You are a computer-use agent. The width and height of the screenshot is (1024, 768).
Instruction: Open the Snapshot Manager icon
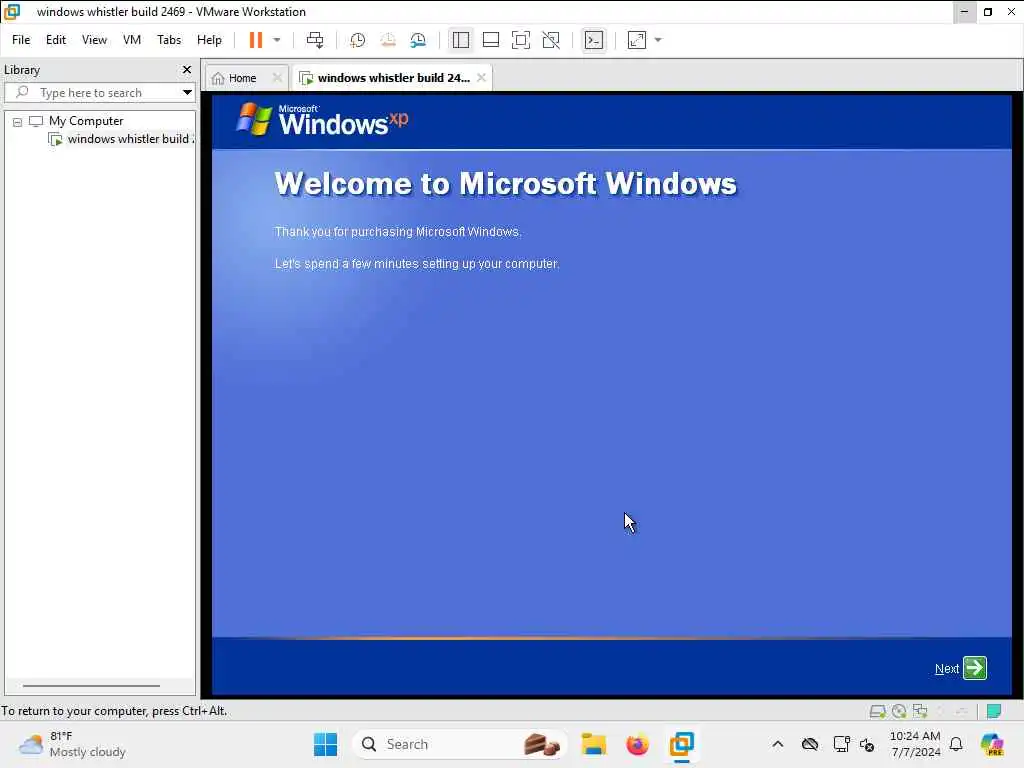[418, 40]
